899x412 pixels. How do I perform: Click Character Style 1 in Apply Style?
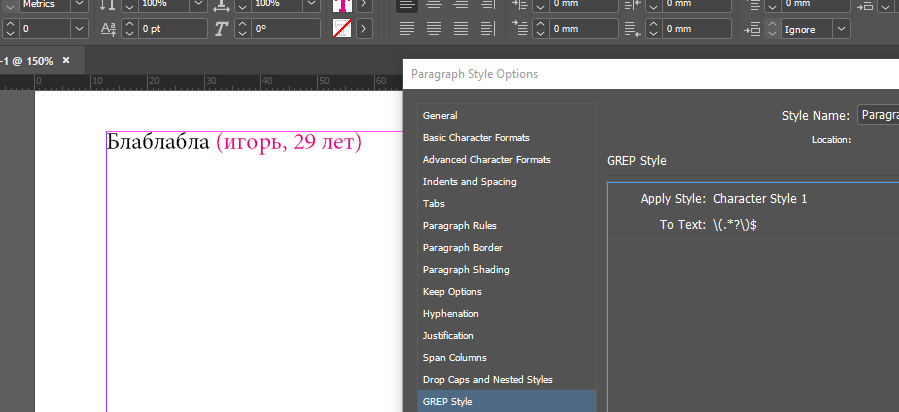[x=760, y=199]
